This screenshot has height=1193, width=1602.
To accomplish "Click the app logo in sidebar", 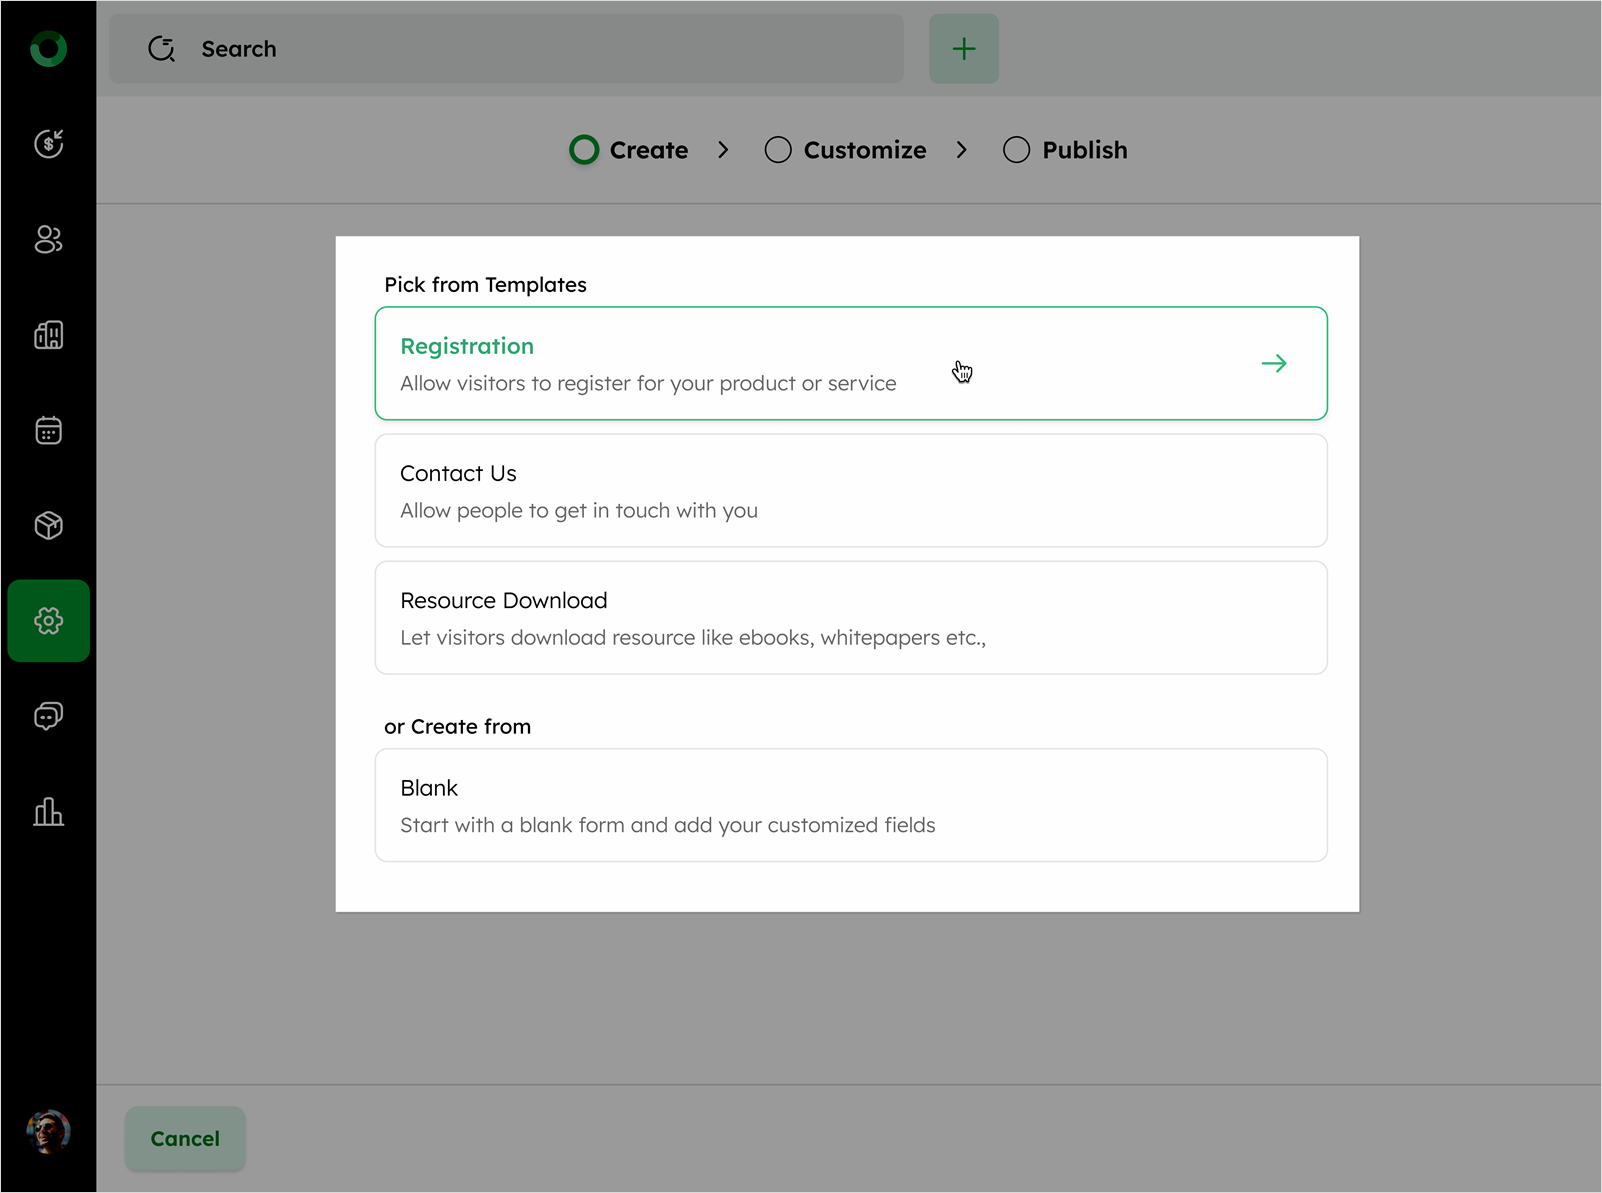I will pos(48,49).
